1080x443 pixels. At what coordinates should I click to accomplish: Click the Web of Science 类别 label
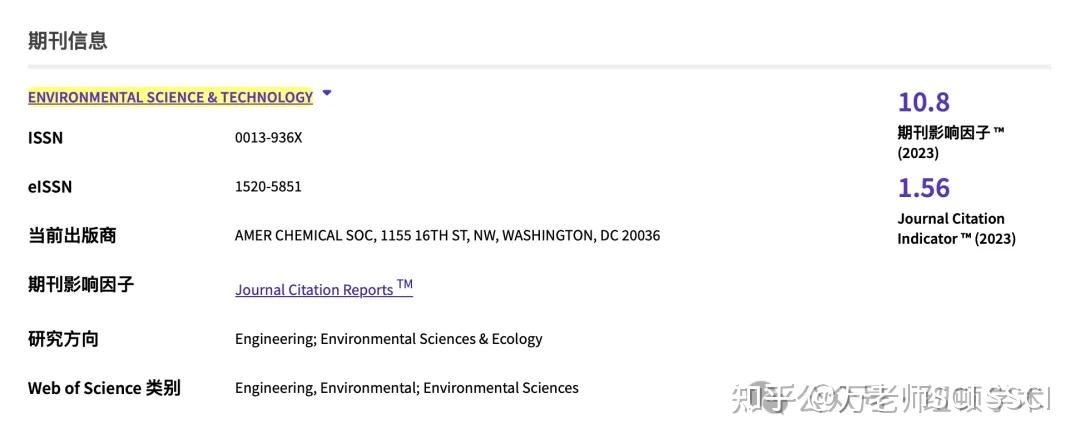[x=104, y=388]
